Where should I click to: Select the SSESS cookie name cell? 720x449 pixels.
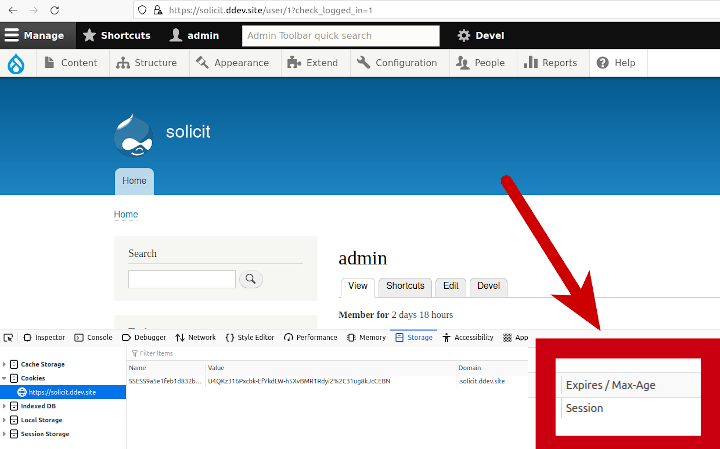tap(166, 381)
